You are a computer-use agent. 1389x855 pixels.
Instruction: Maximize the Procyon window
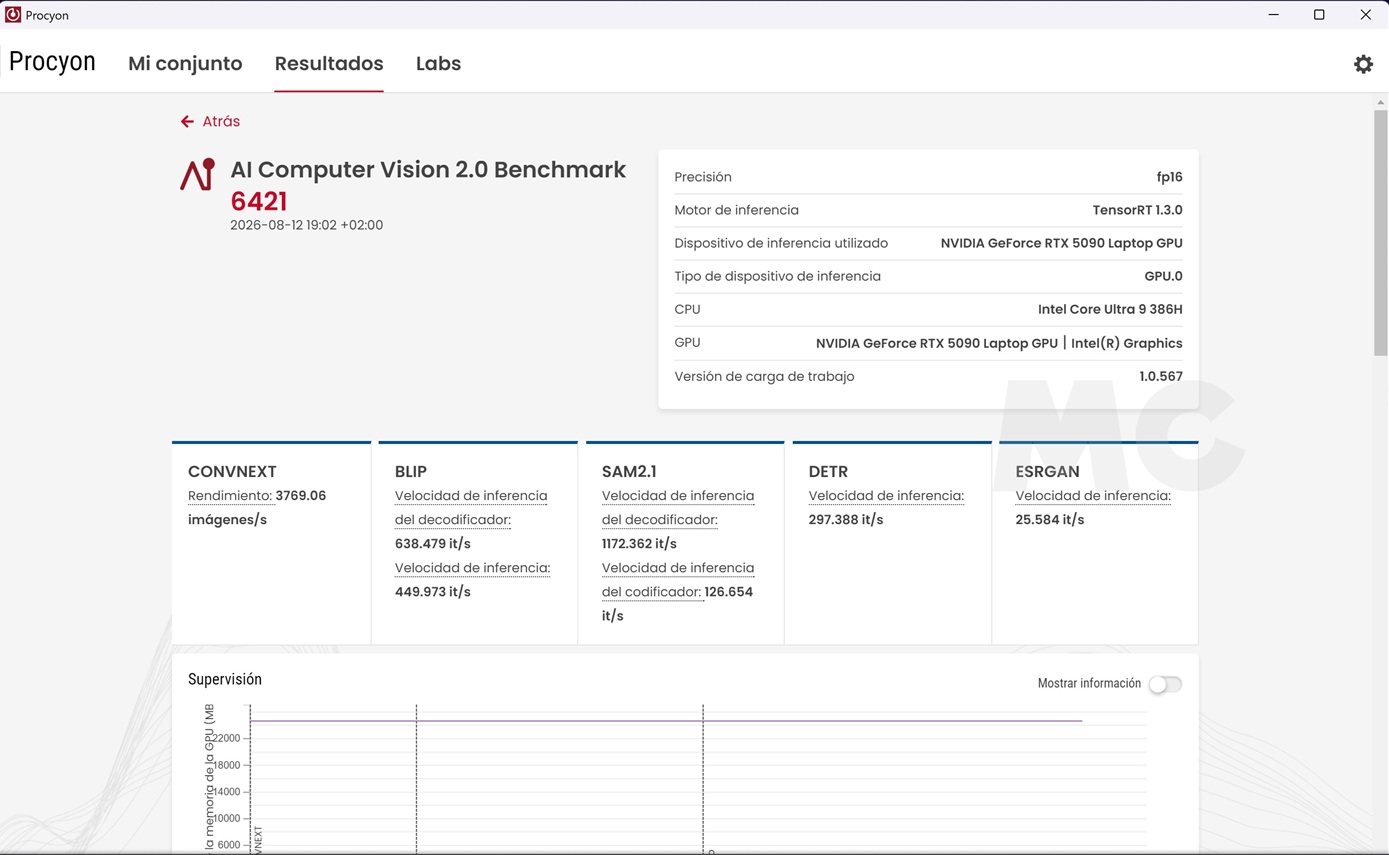(x=1319, y=15)
